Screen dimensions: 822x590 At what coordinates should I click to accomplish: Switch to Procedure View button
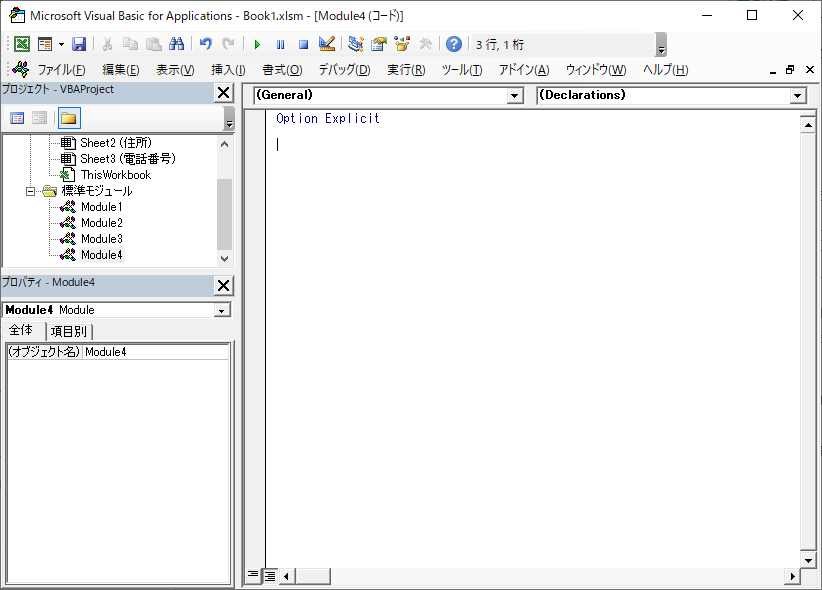(253, 576)
